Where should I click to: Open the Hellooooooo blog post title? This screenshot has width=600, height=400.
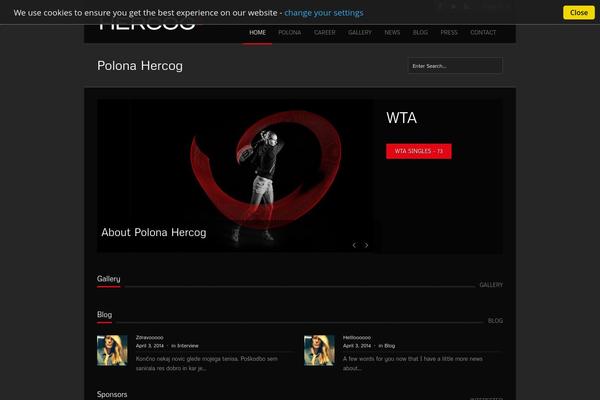pyautogui.click(x=357, y=338)
